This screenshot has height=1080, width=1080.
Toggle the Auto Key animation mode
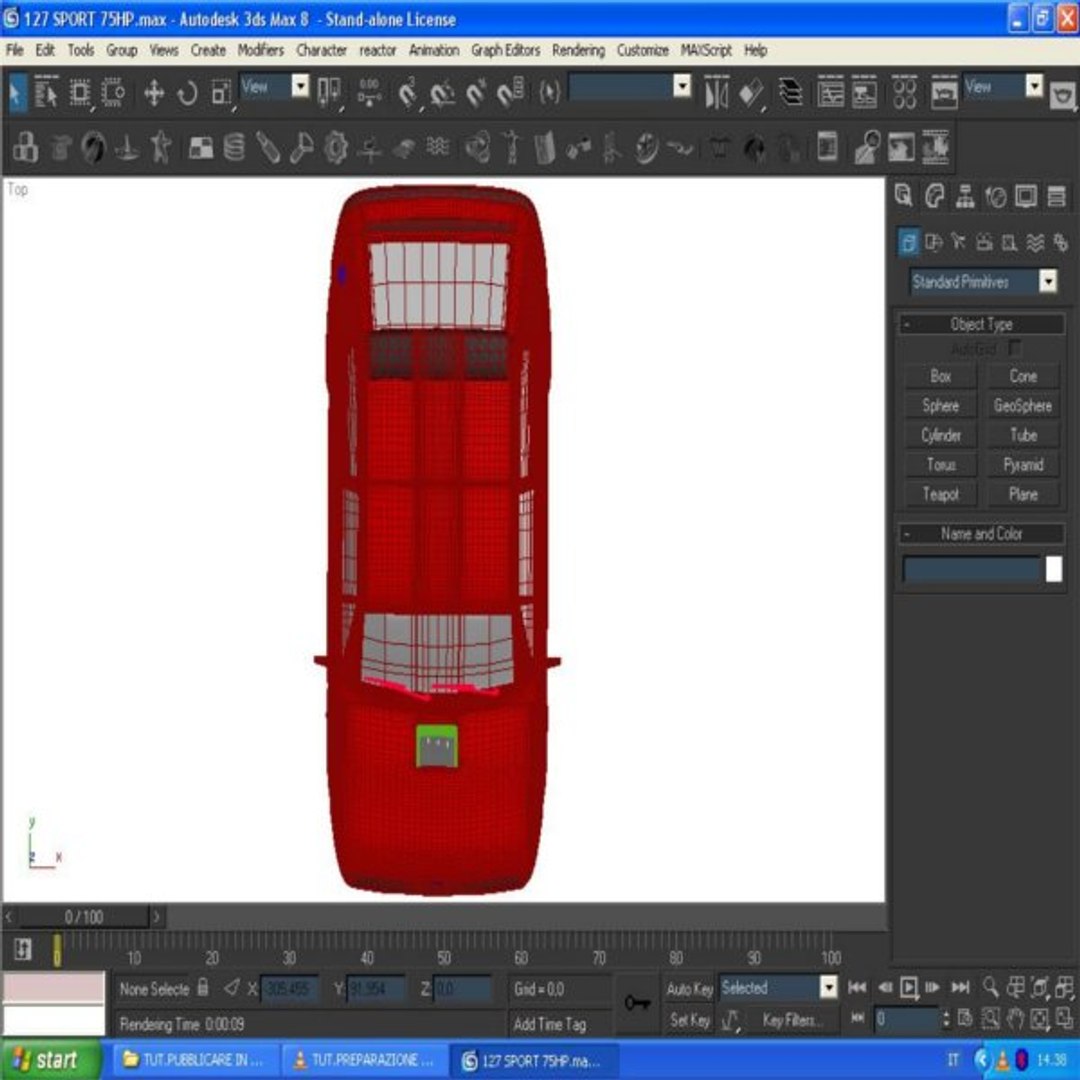coord(689,989)
